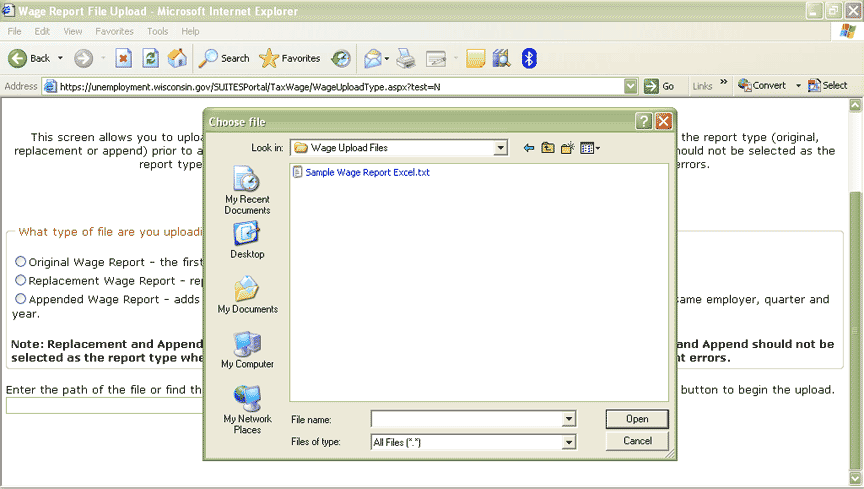
Task: Open the Favorites menu in menu bar
Action: pos(114,31)
